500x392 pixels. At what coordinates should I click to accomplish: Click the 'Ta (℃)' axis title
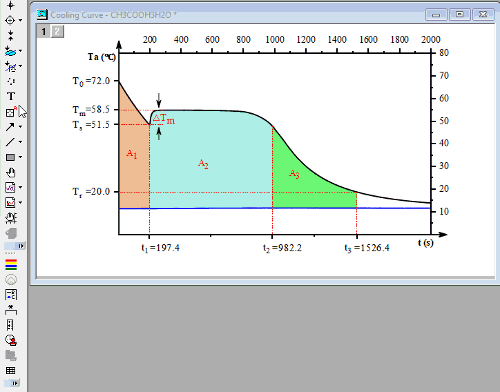(102, 57)
